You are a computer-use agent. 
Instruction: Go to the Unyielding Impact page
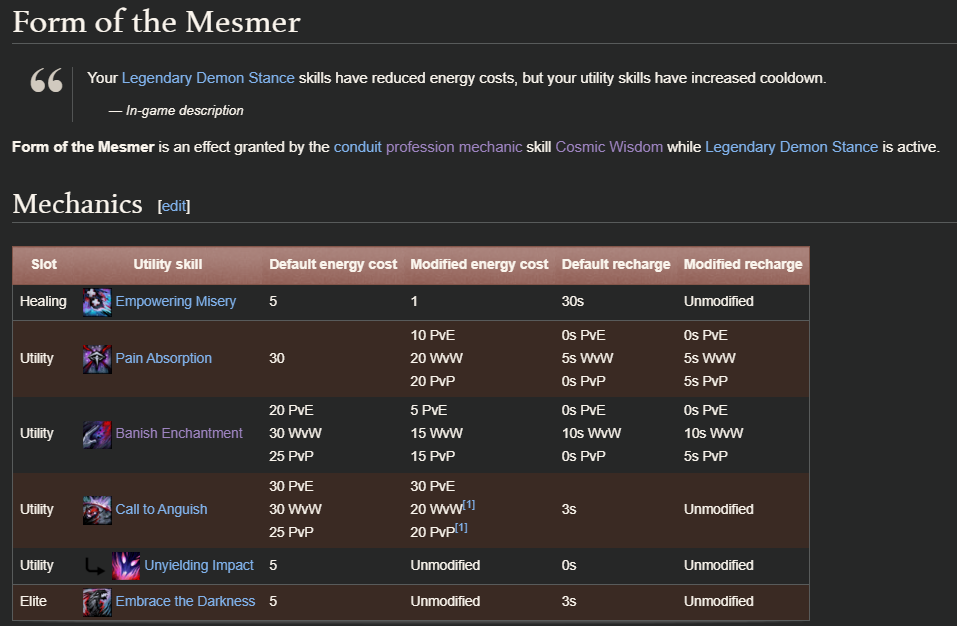click(x=199, y=566)
